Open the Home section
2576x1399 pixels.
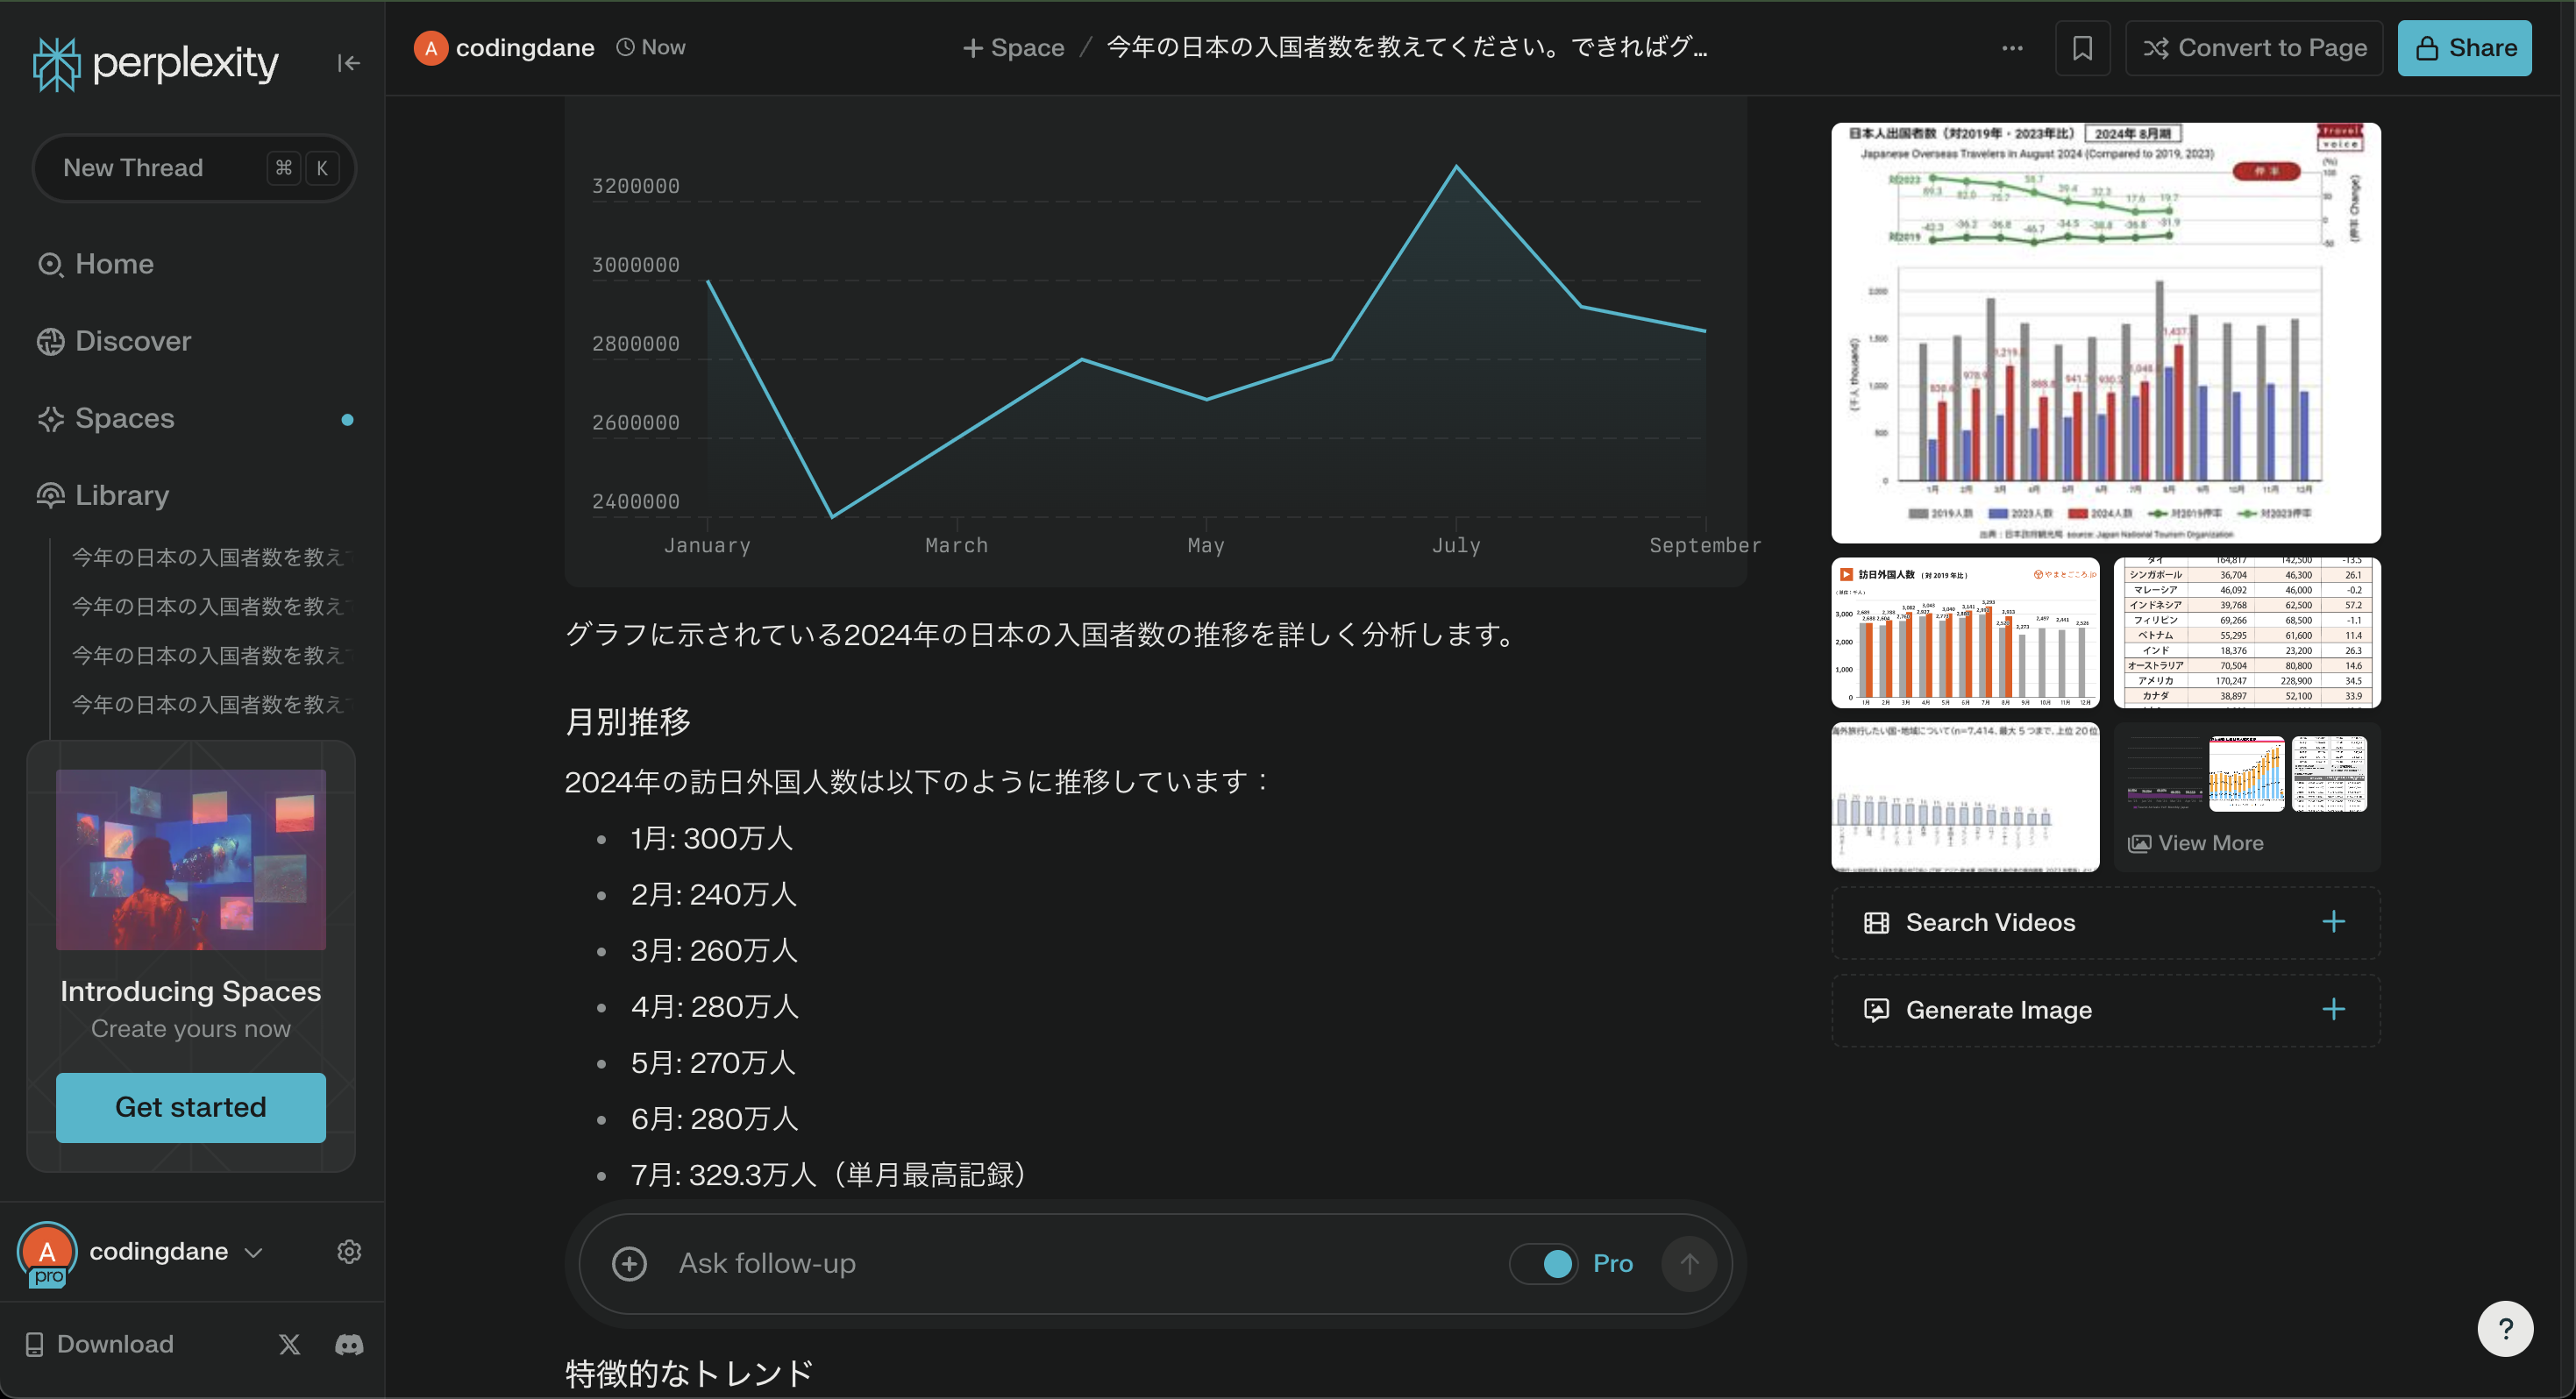tap(113, 263)
